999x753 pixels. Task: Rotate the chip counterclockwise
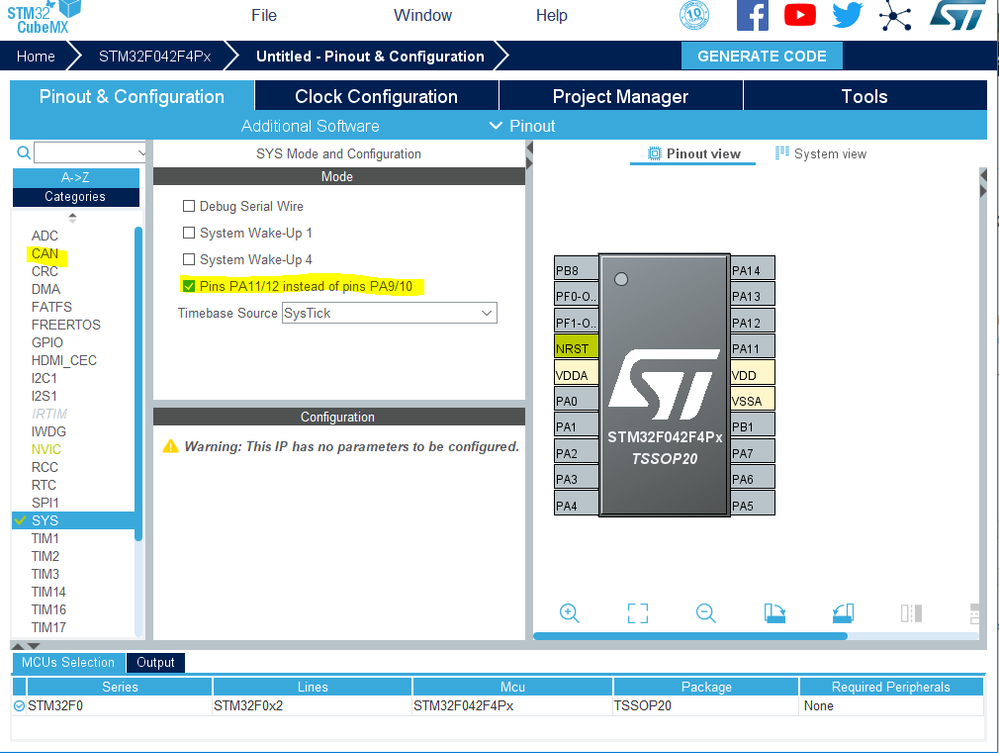(843, 613)
